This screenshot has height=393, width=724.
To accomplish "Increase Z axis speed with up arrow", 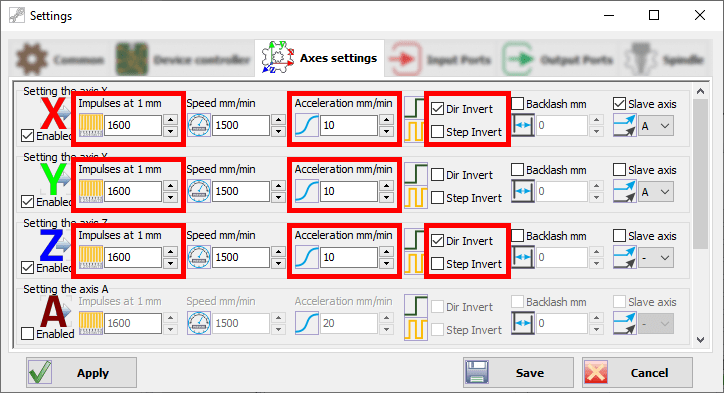I will [278, 252].
